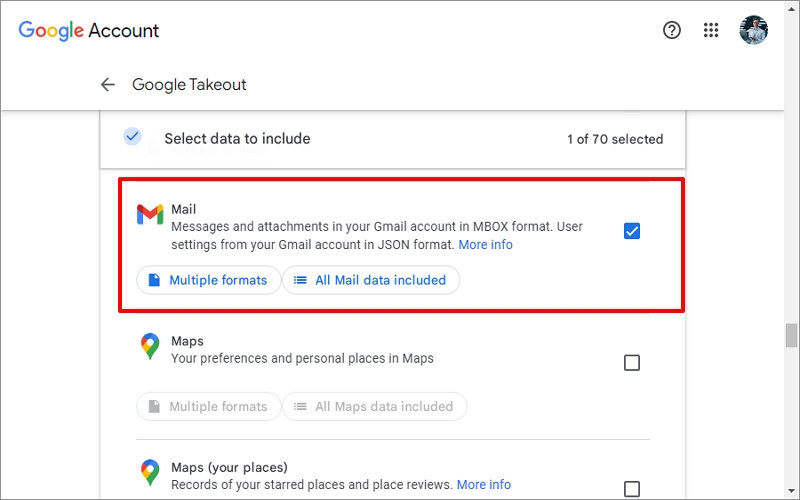
Task: Click the Select data to include heading
Action: [x=237, y=139]
